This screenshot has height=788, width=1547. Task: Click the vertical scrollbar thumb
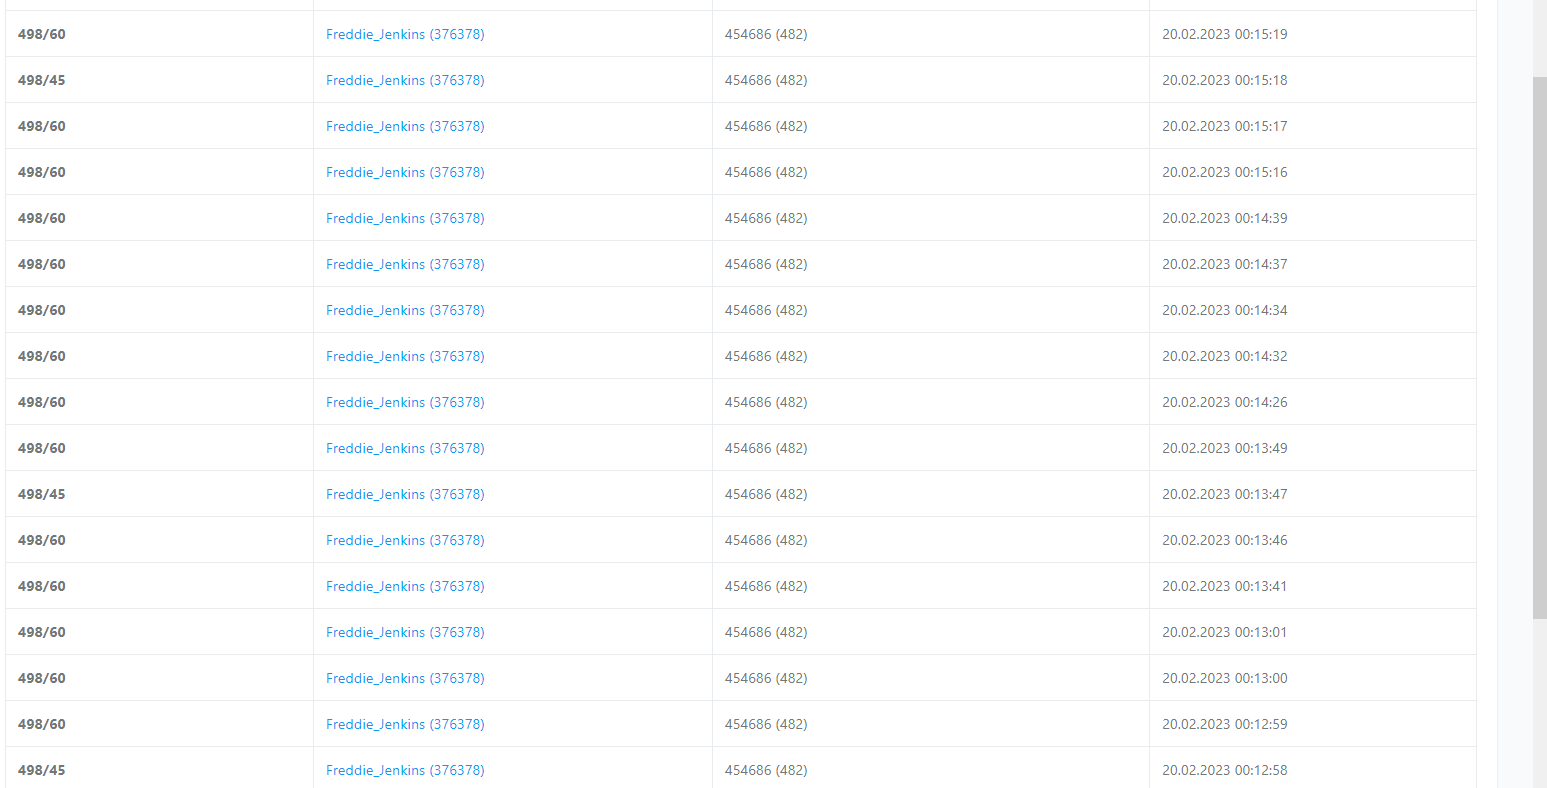(x=1539, y=345)
